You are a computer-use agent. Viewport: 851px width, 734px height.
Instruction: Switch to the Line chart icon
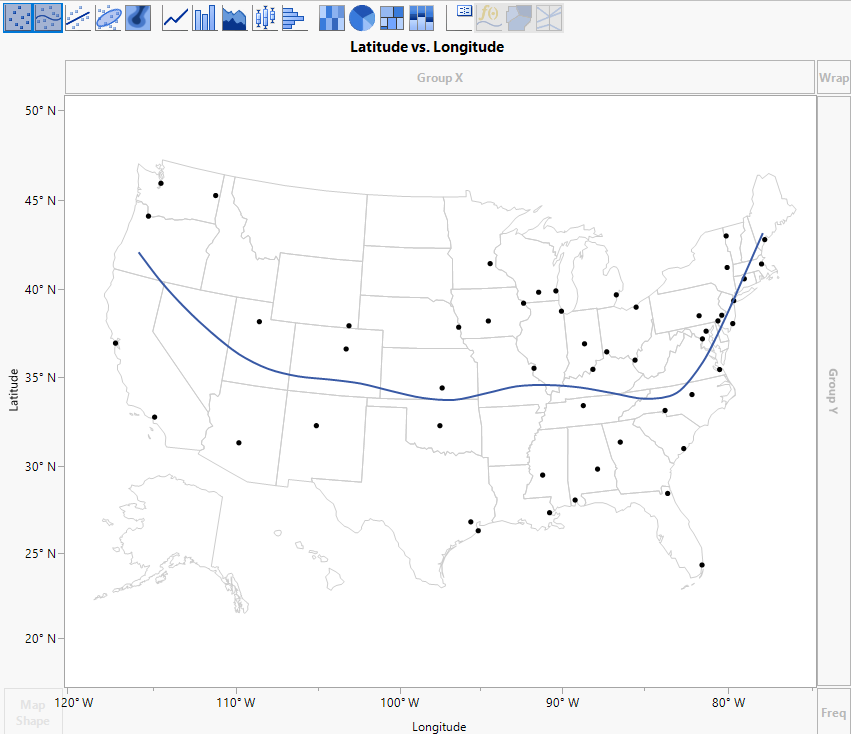176,17
